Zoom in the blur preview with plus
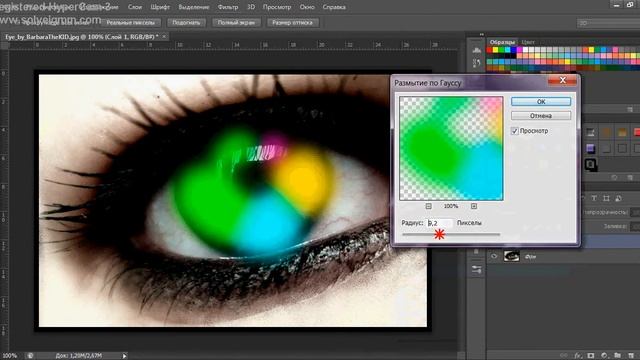 coord(474,206)
